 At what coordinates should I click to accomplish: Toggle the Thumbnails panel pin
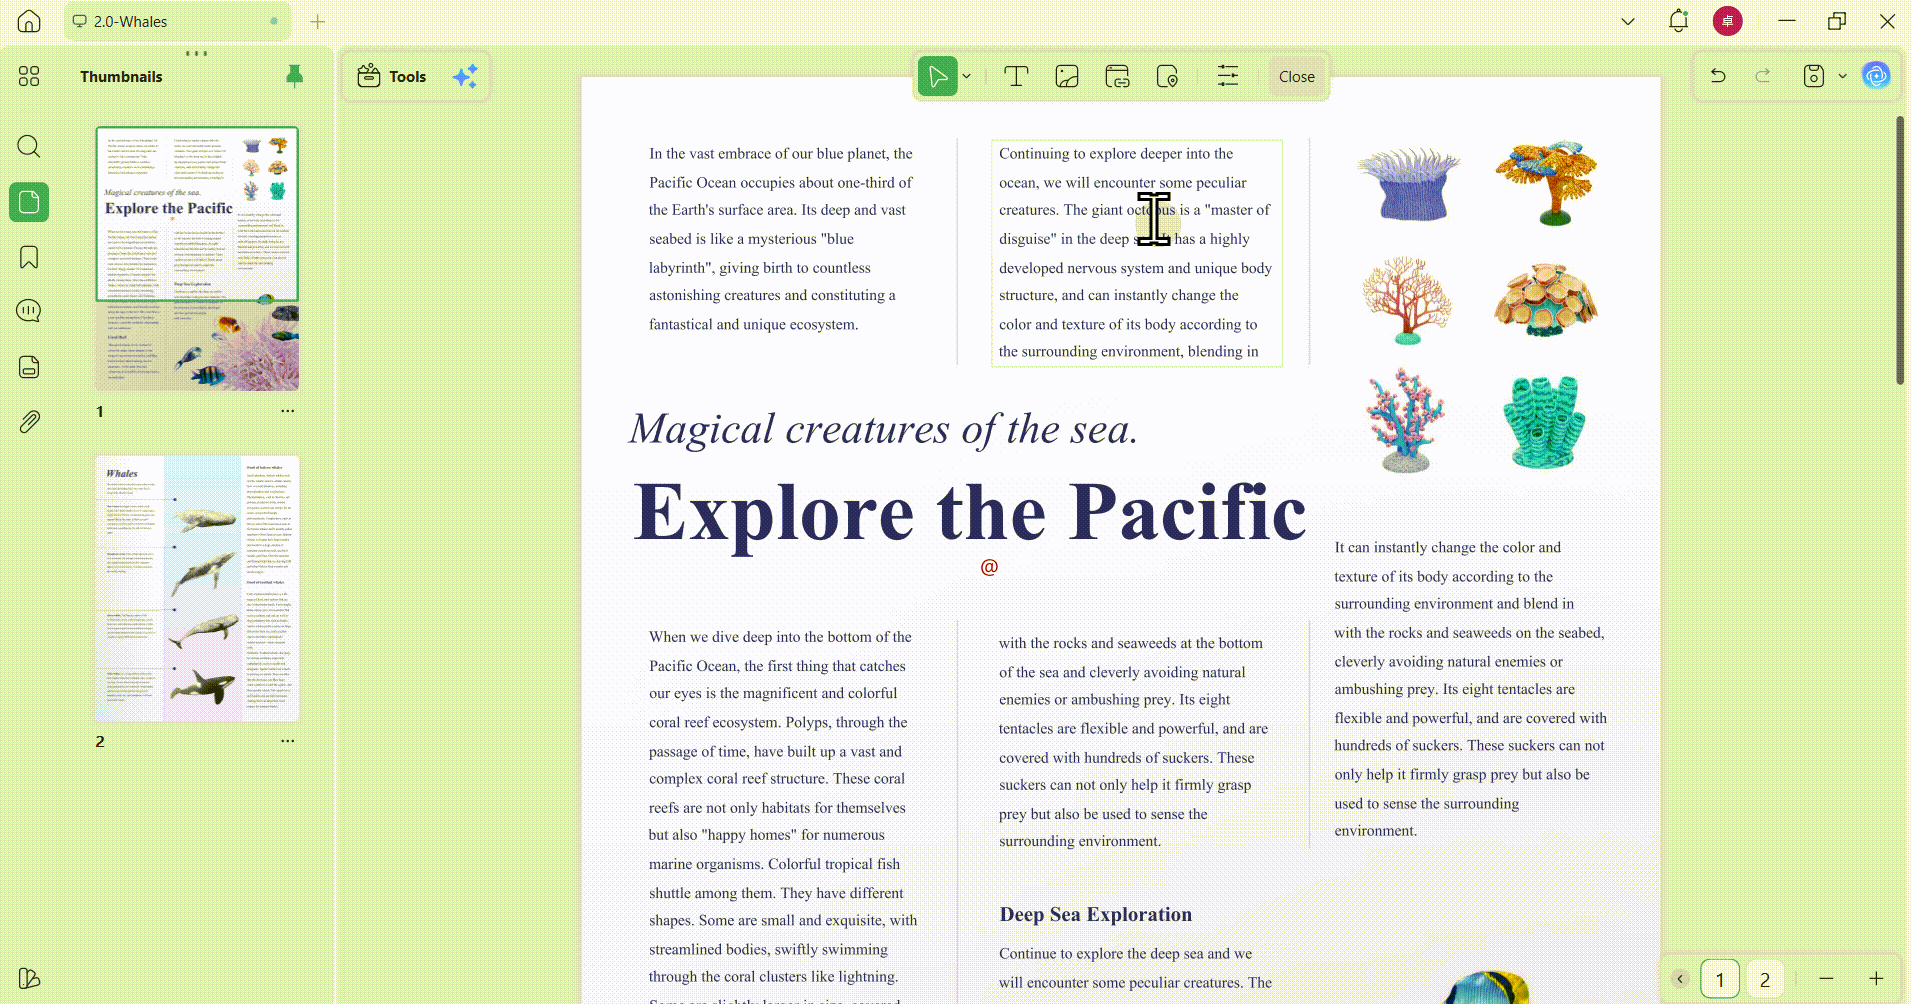tap(294, 76)
